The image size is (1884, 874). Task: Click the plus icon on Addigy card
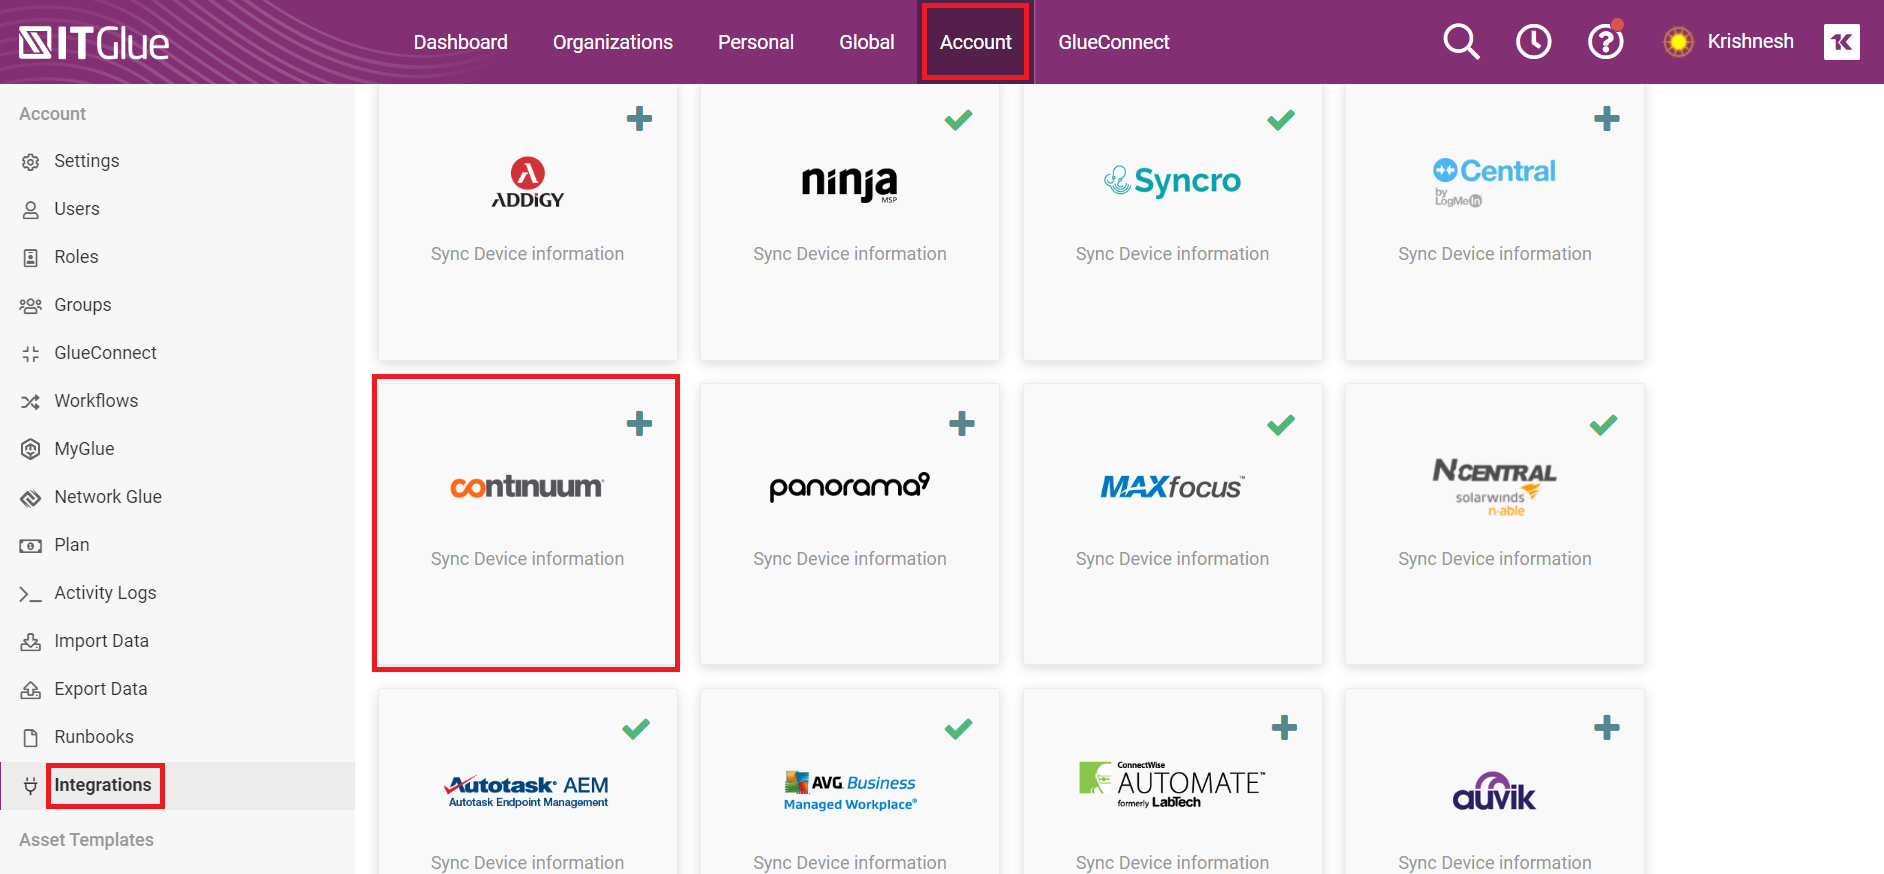click(x=639, y=119)
